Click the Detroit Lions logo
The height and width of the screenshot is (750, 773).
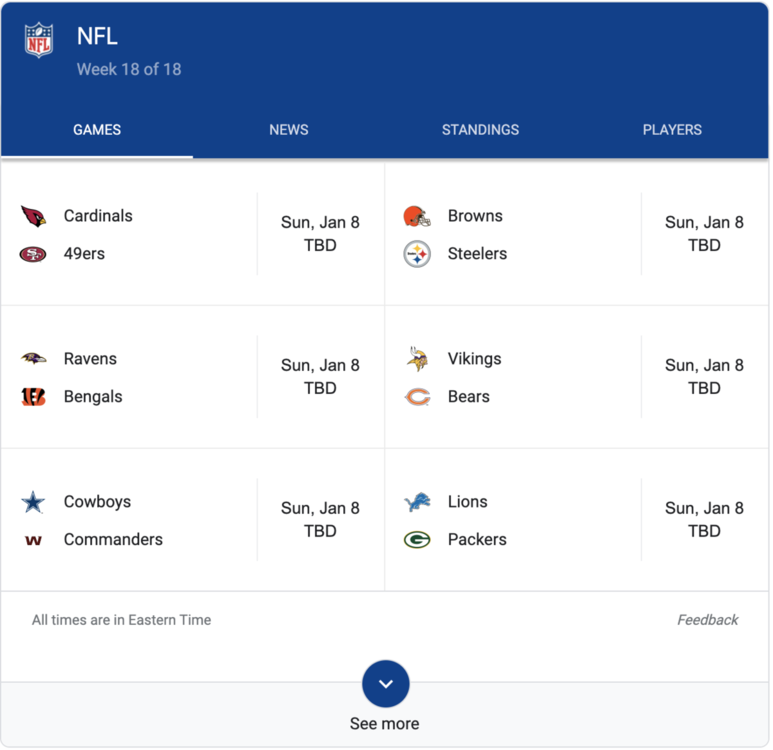tap(417, 502)
